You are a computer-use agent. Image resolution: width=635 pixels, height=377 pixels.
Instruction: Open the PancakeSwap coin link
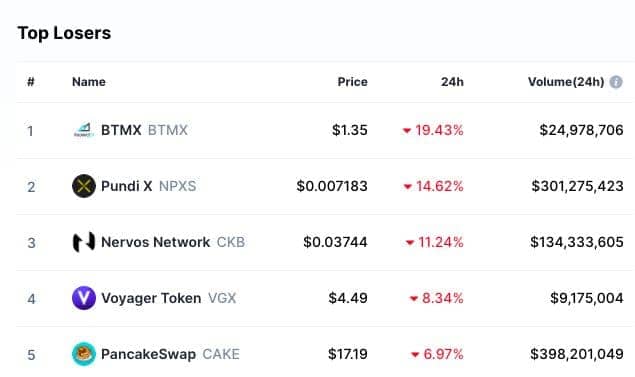click(148, 354)
